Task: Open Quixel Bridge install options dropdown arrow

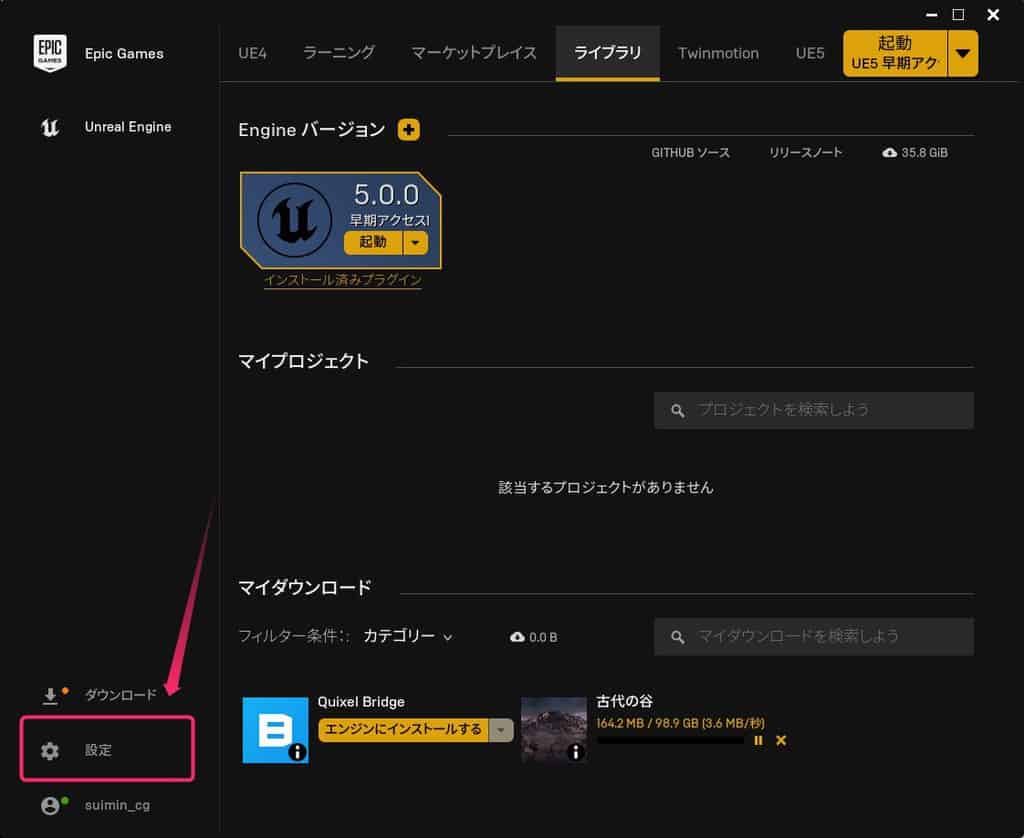Action: (x=501, y=730)
